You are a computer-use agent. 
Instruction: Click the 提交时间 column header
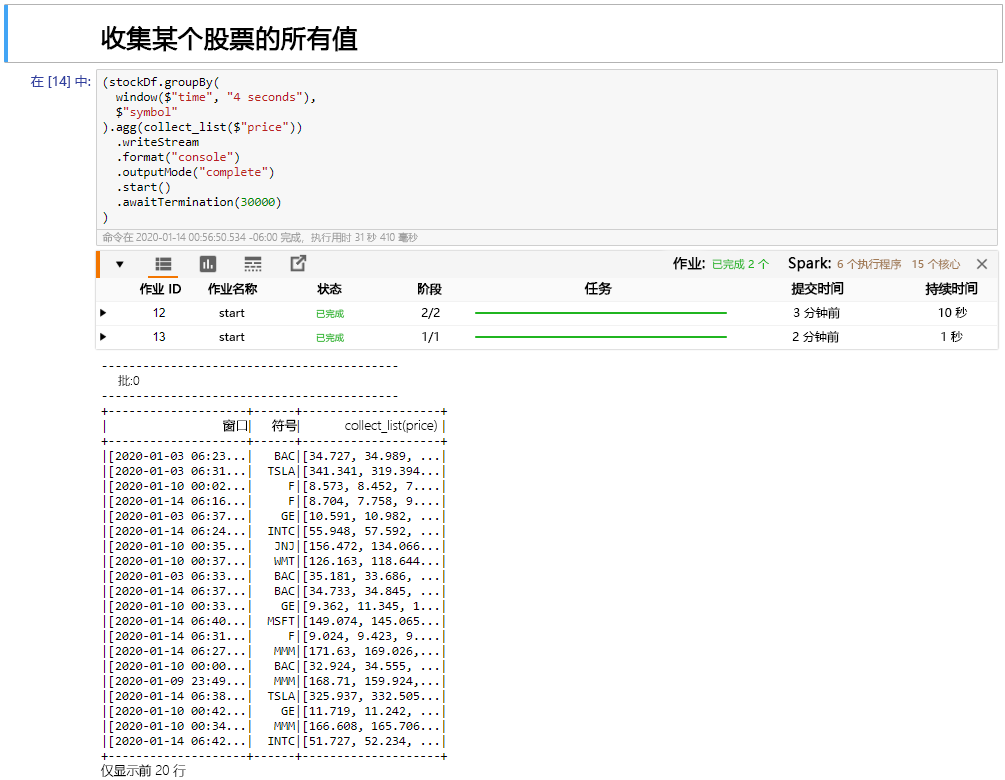817,289
